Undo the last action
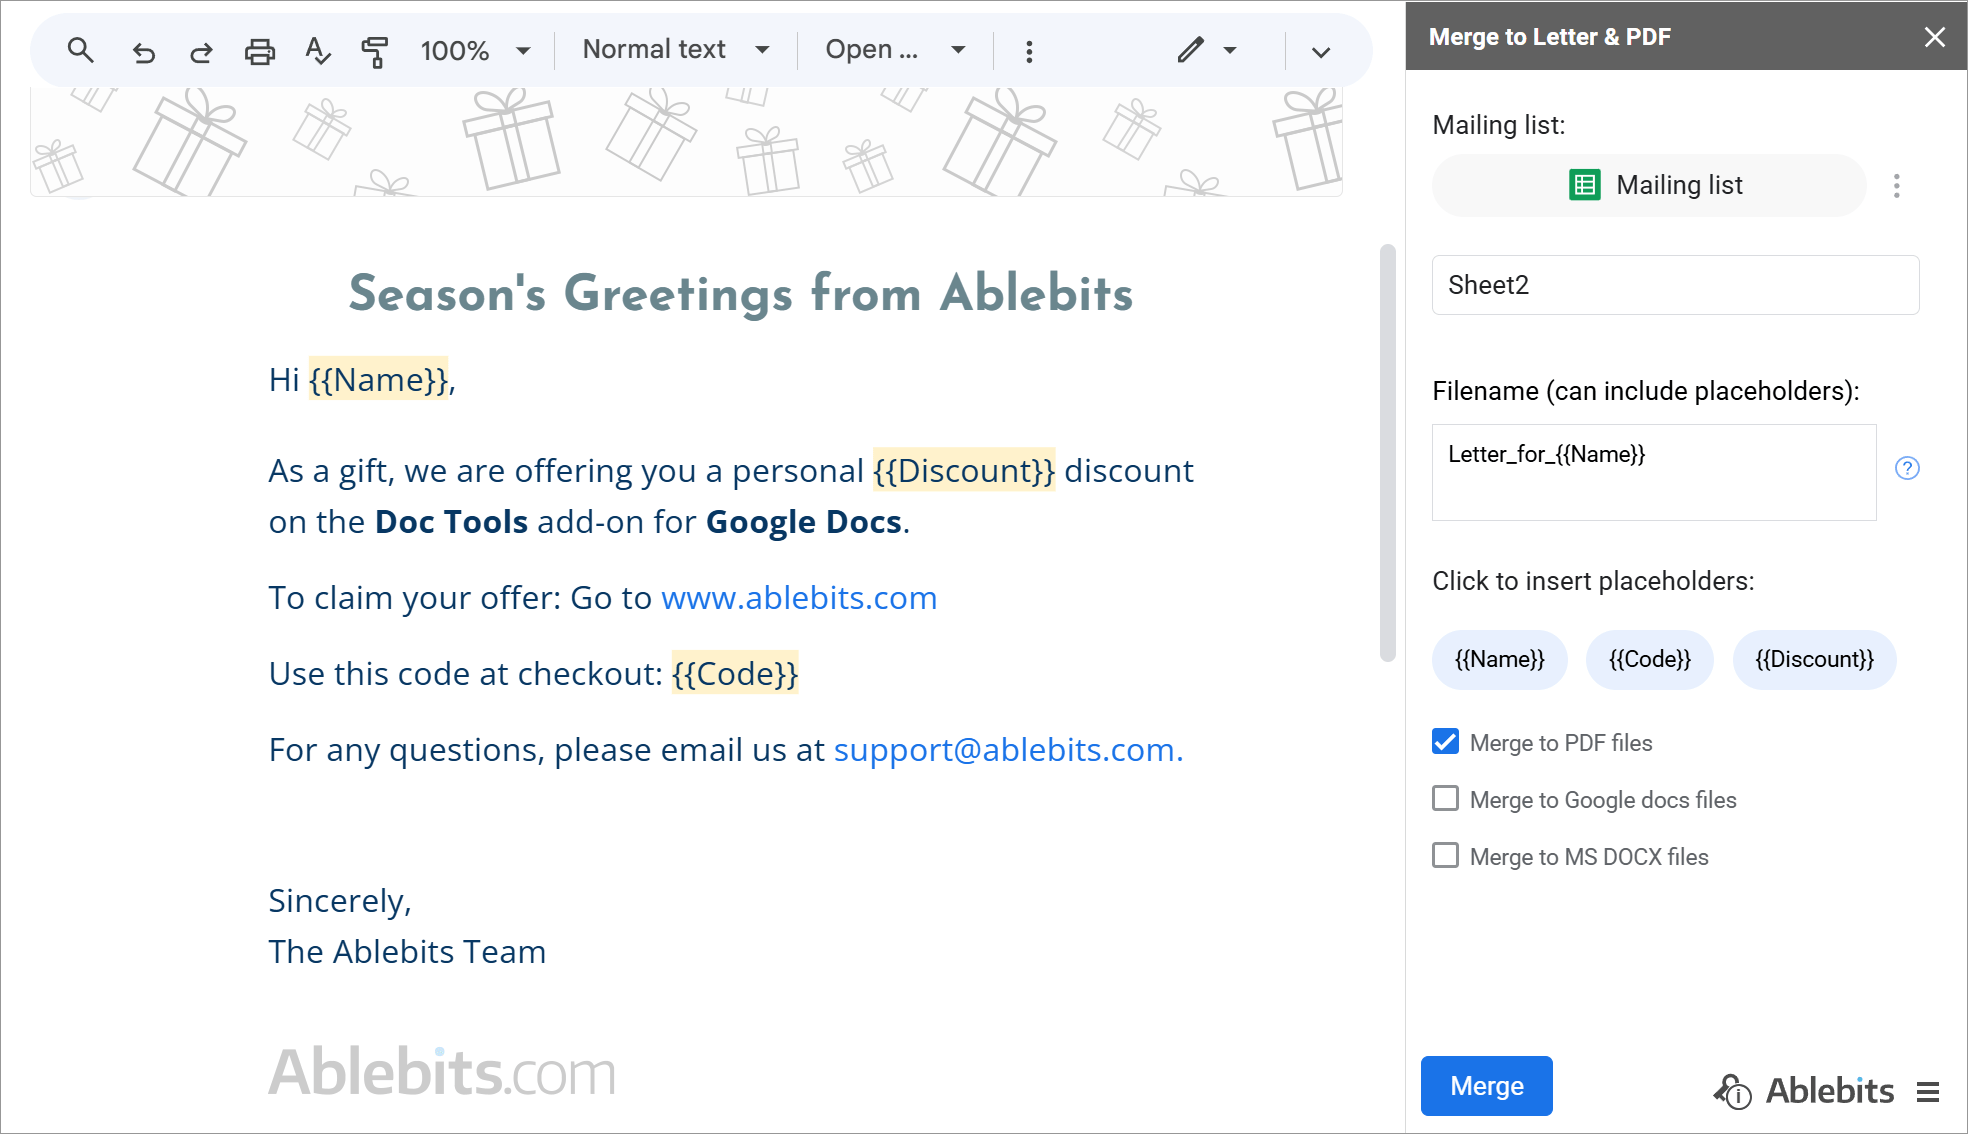The width and height of the screenshot is (1968, 1134). tap(144, 51)
